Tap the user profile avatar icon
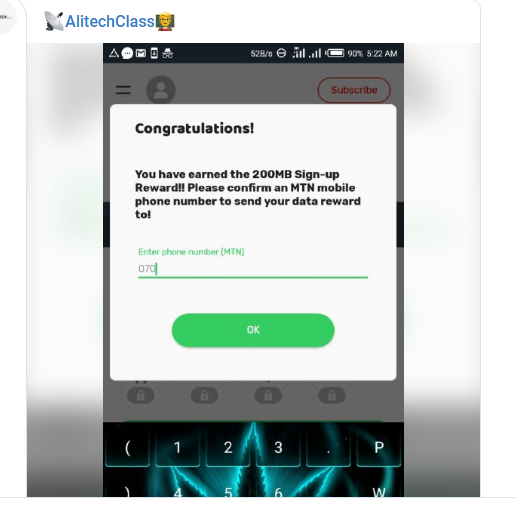 click(161, 90)
